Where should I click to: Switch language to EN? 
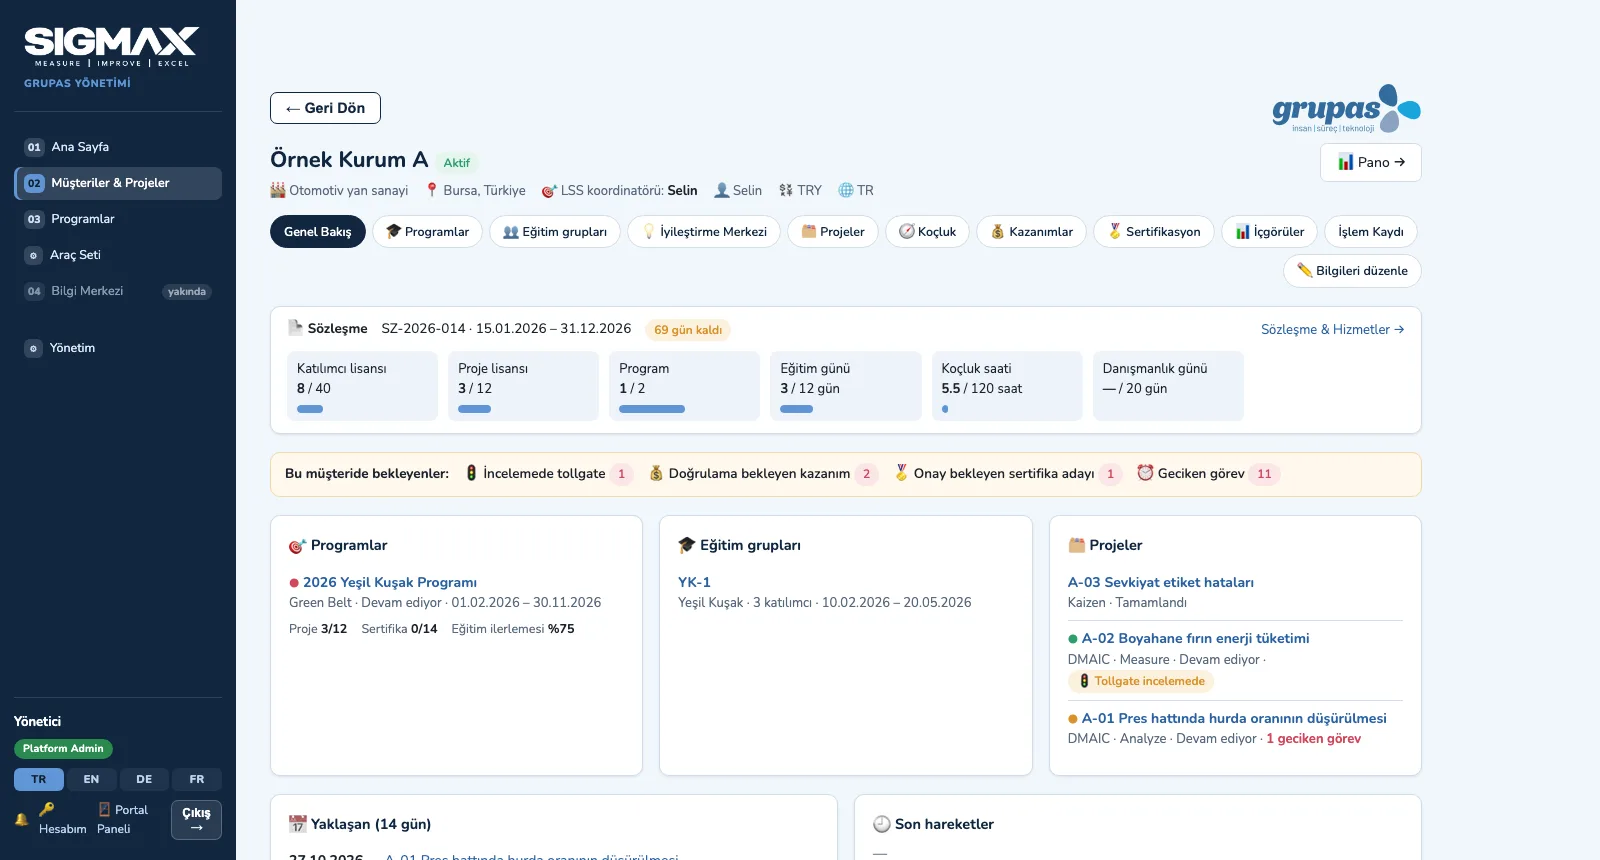(x=91, y=779)
